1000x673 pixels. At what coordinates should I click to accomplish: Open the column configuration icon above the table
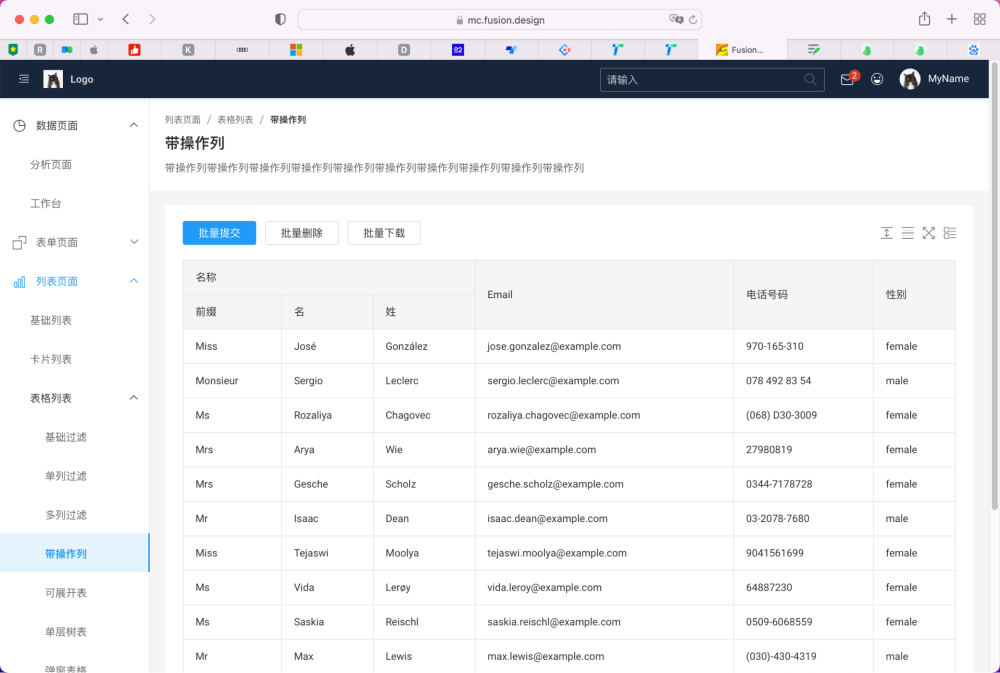point(949,232)
